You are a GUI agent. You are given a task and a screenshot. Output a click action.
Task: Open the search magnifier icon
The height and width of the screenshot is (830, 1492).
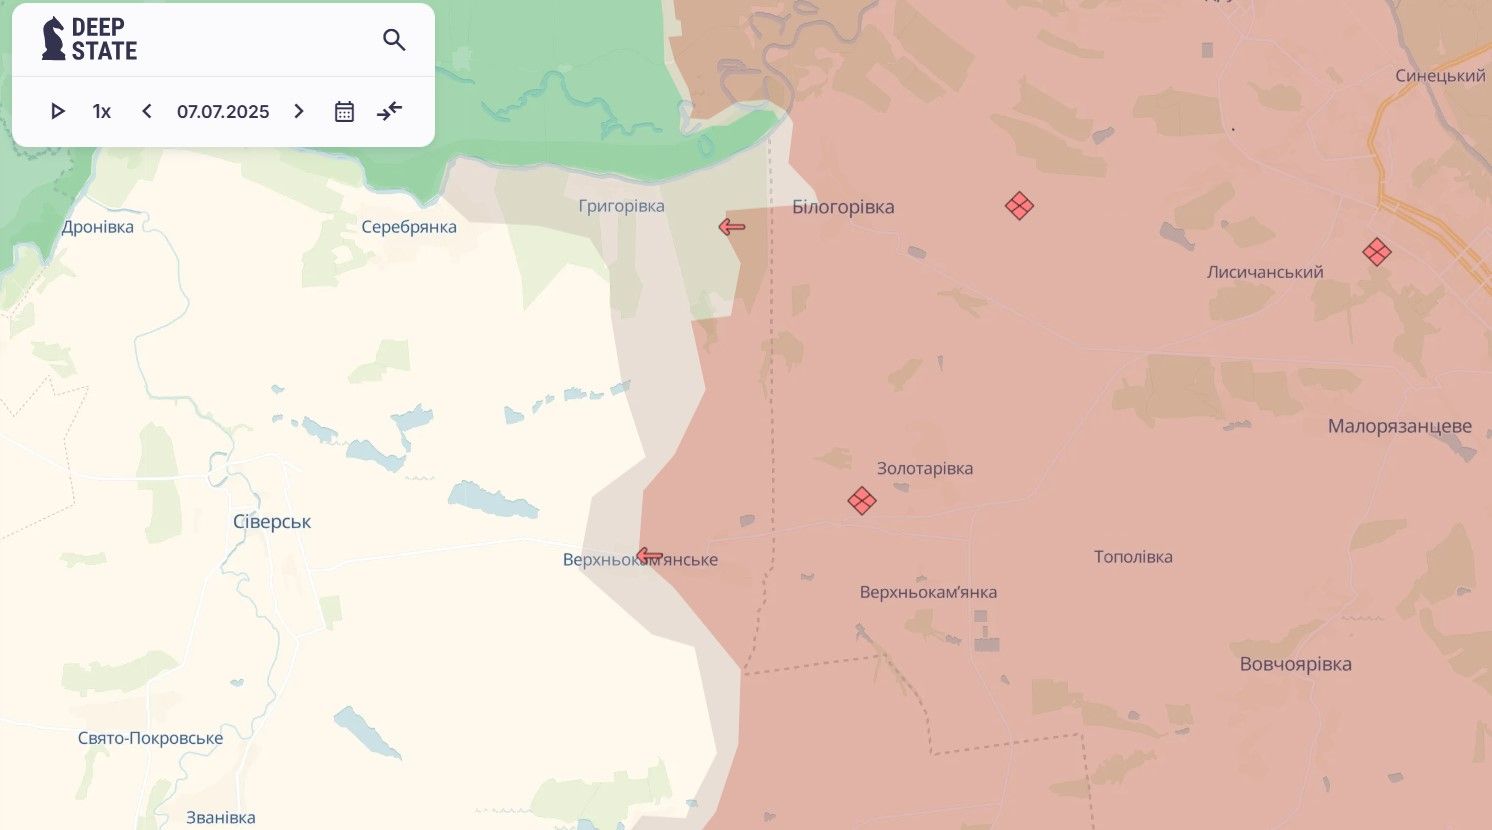tap(394, 40)
